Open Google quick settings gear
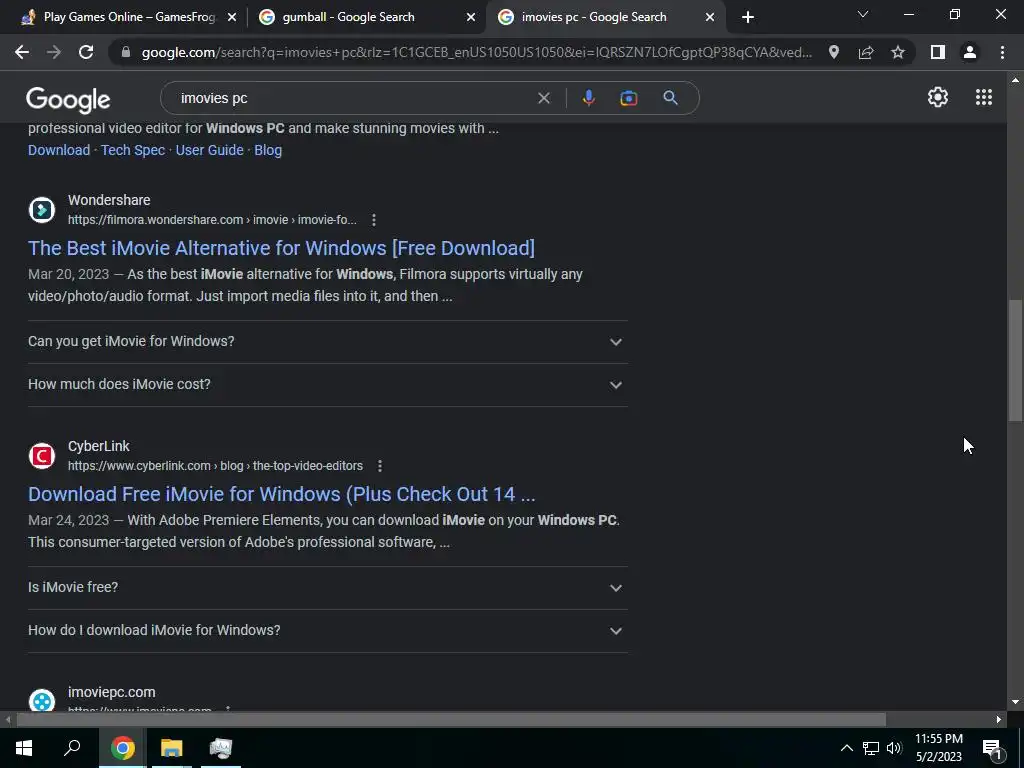 (x=938, y=97)
